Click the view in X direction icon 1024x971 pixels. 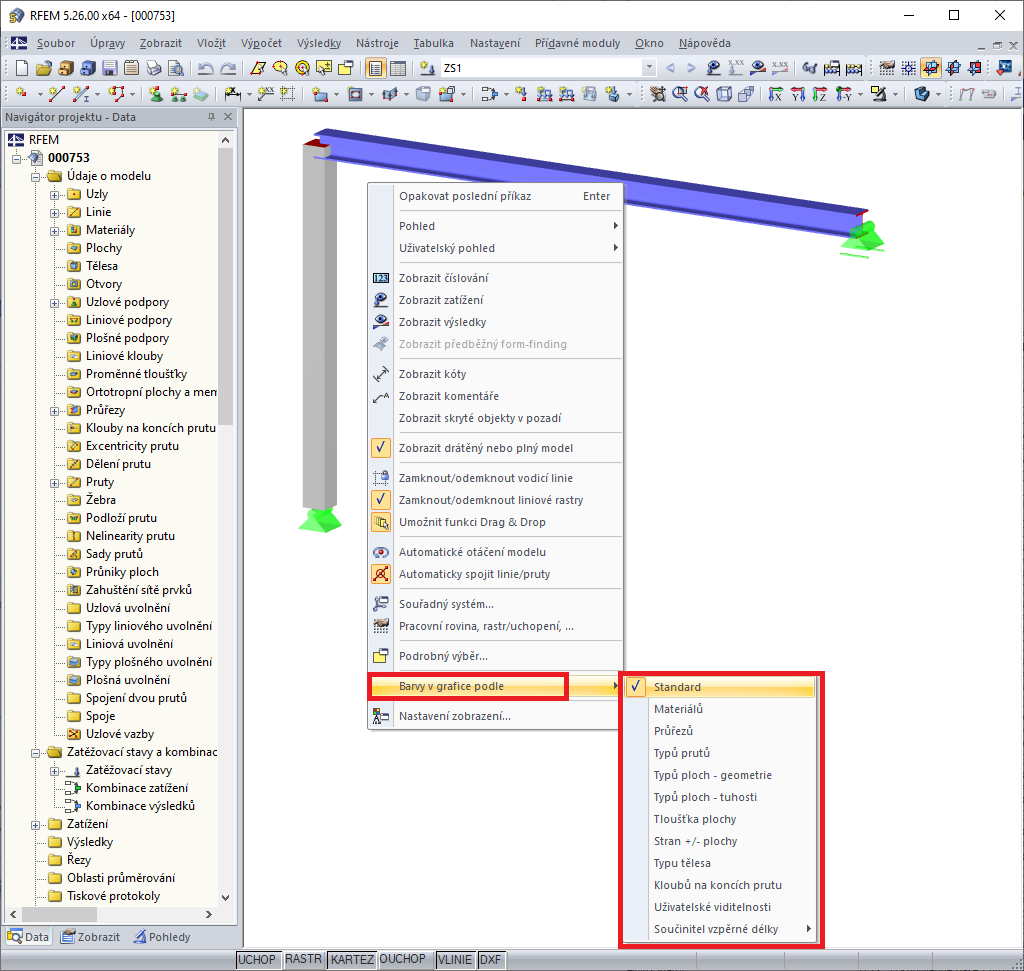pos(775,95)
